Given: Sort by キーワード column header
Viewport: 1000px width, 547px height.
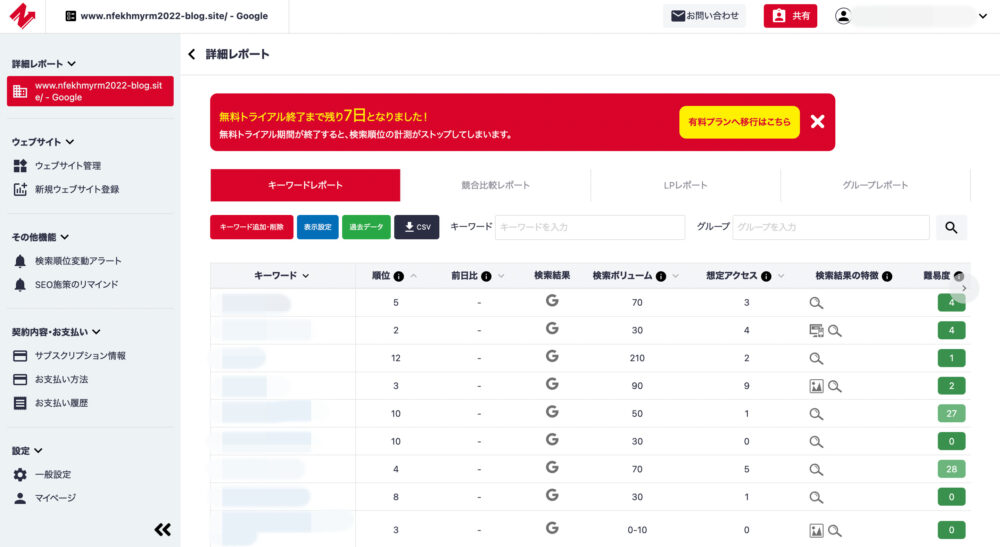Looking at the screenshot, I should coord(281,275).
